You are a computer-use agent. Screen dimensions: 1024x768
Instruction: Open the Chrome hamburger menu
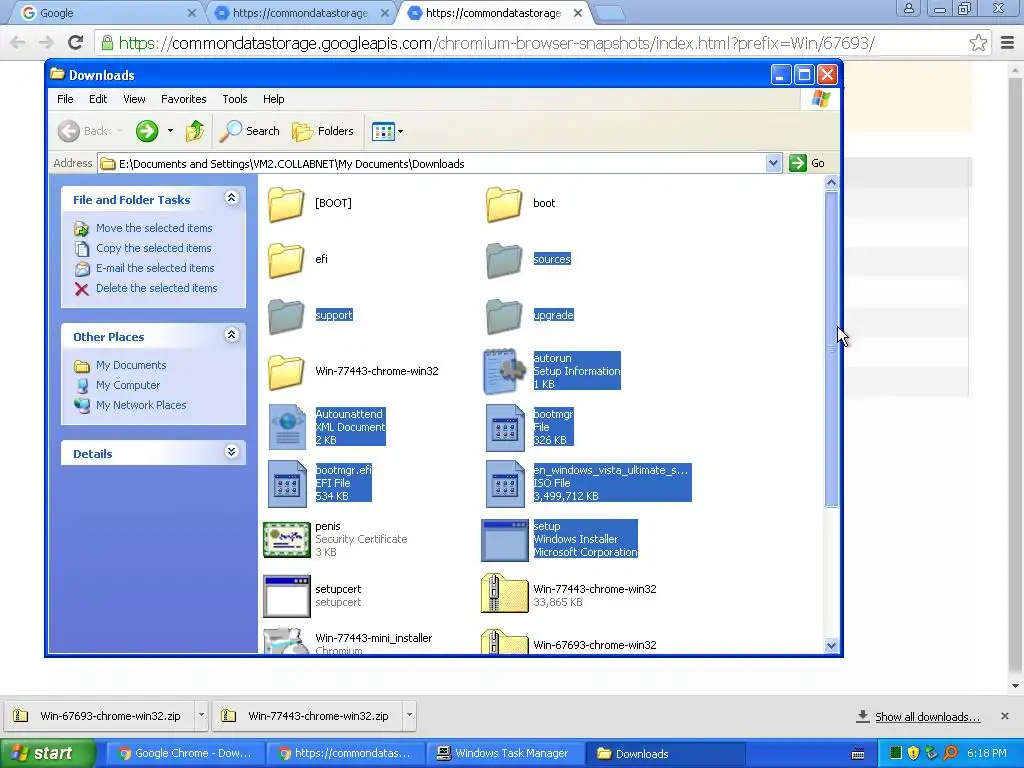tap(1008, 43)
